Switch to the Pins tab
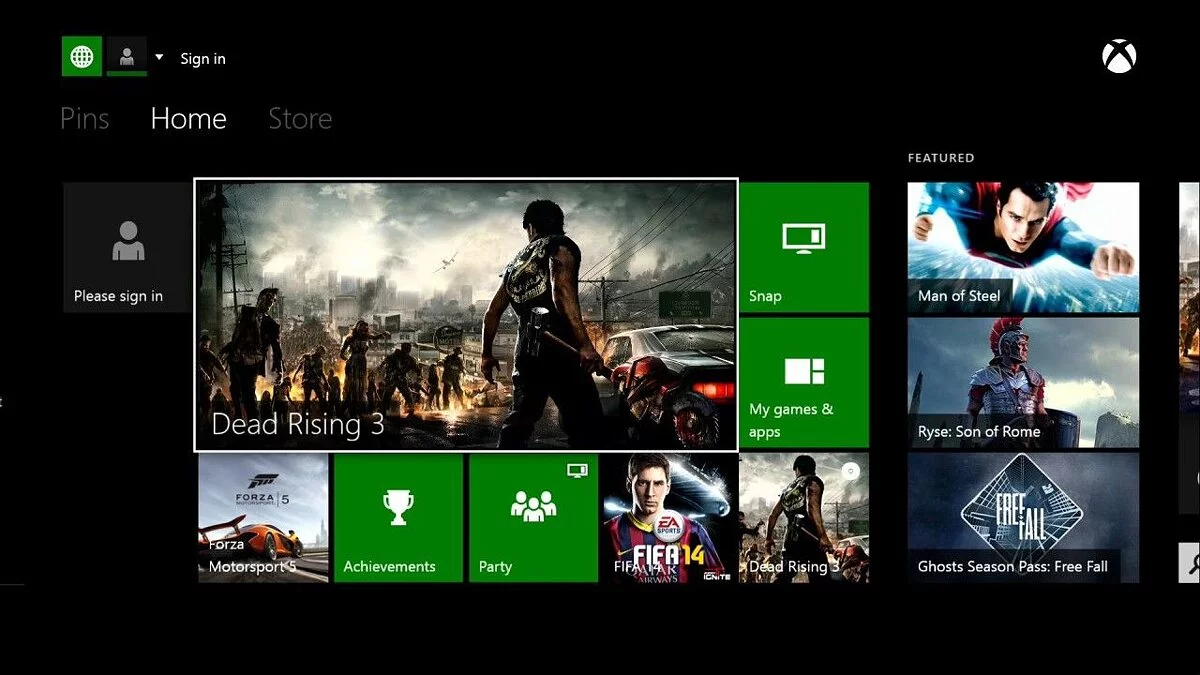The height and width of the screenshot is (675, 1200). click(x=85, y=119)
